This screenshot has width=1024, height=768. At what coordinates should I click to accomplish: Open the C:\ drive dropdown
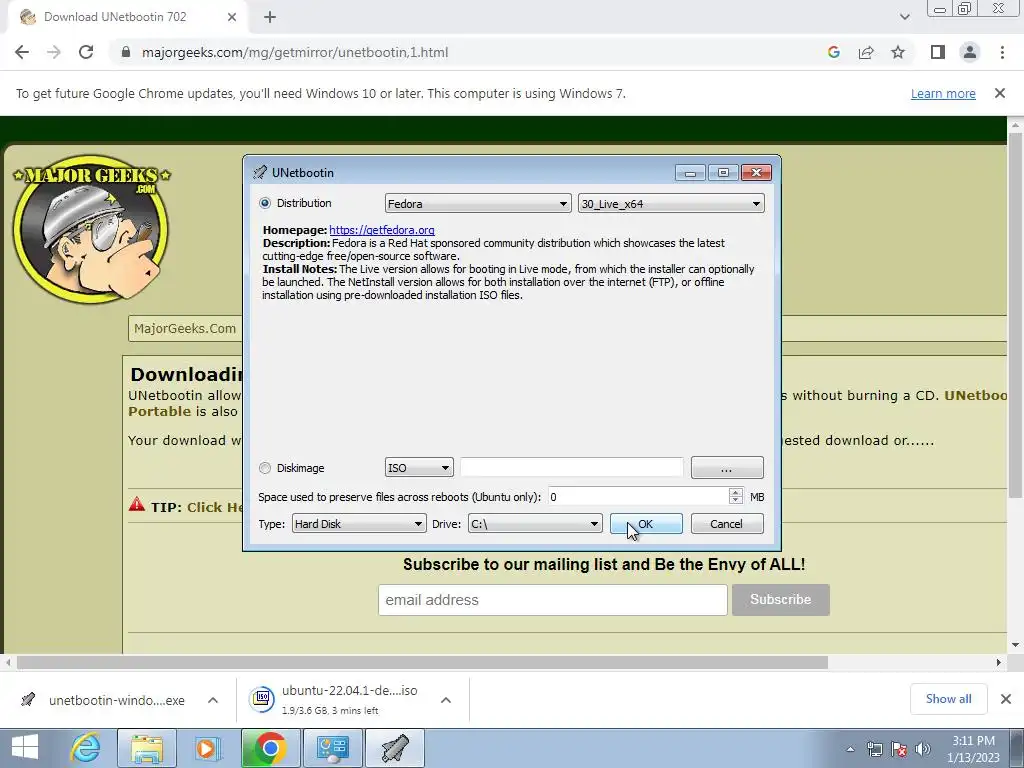(535, 524)
